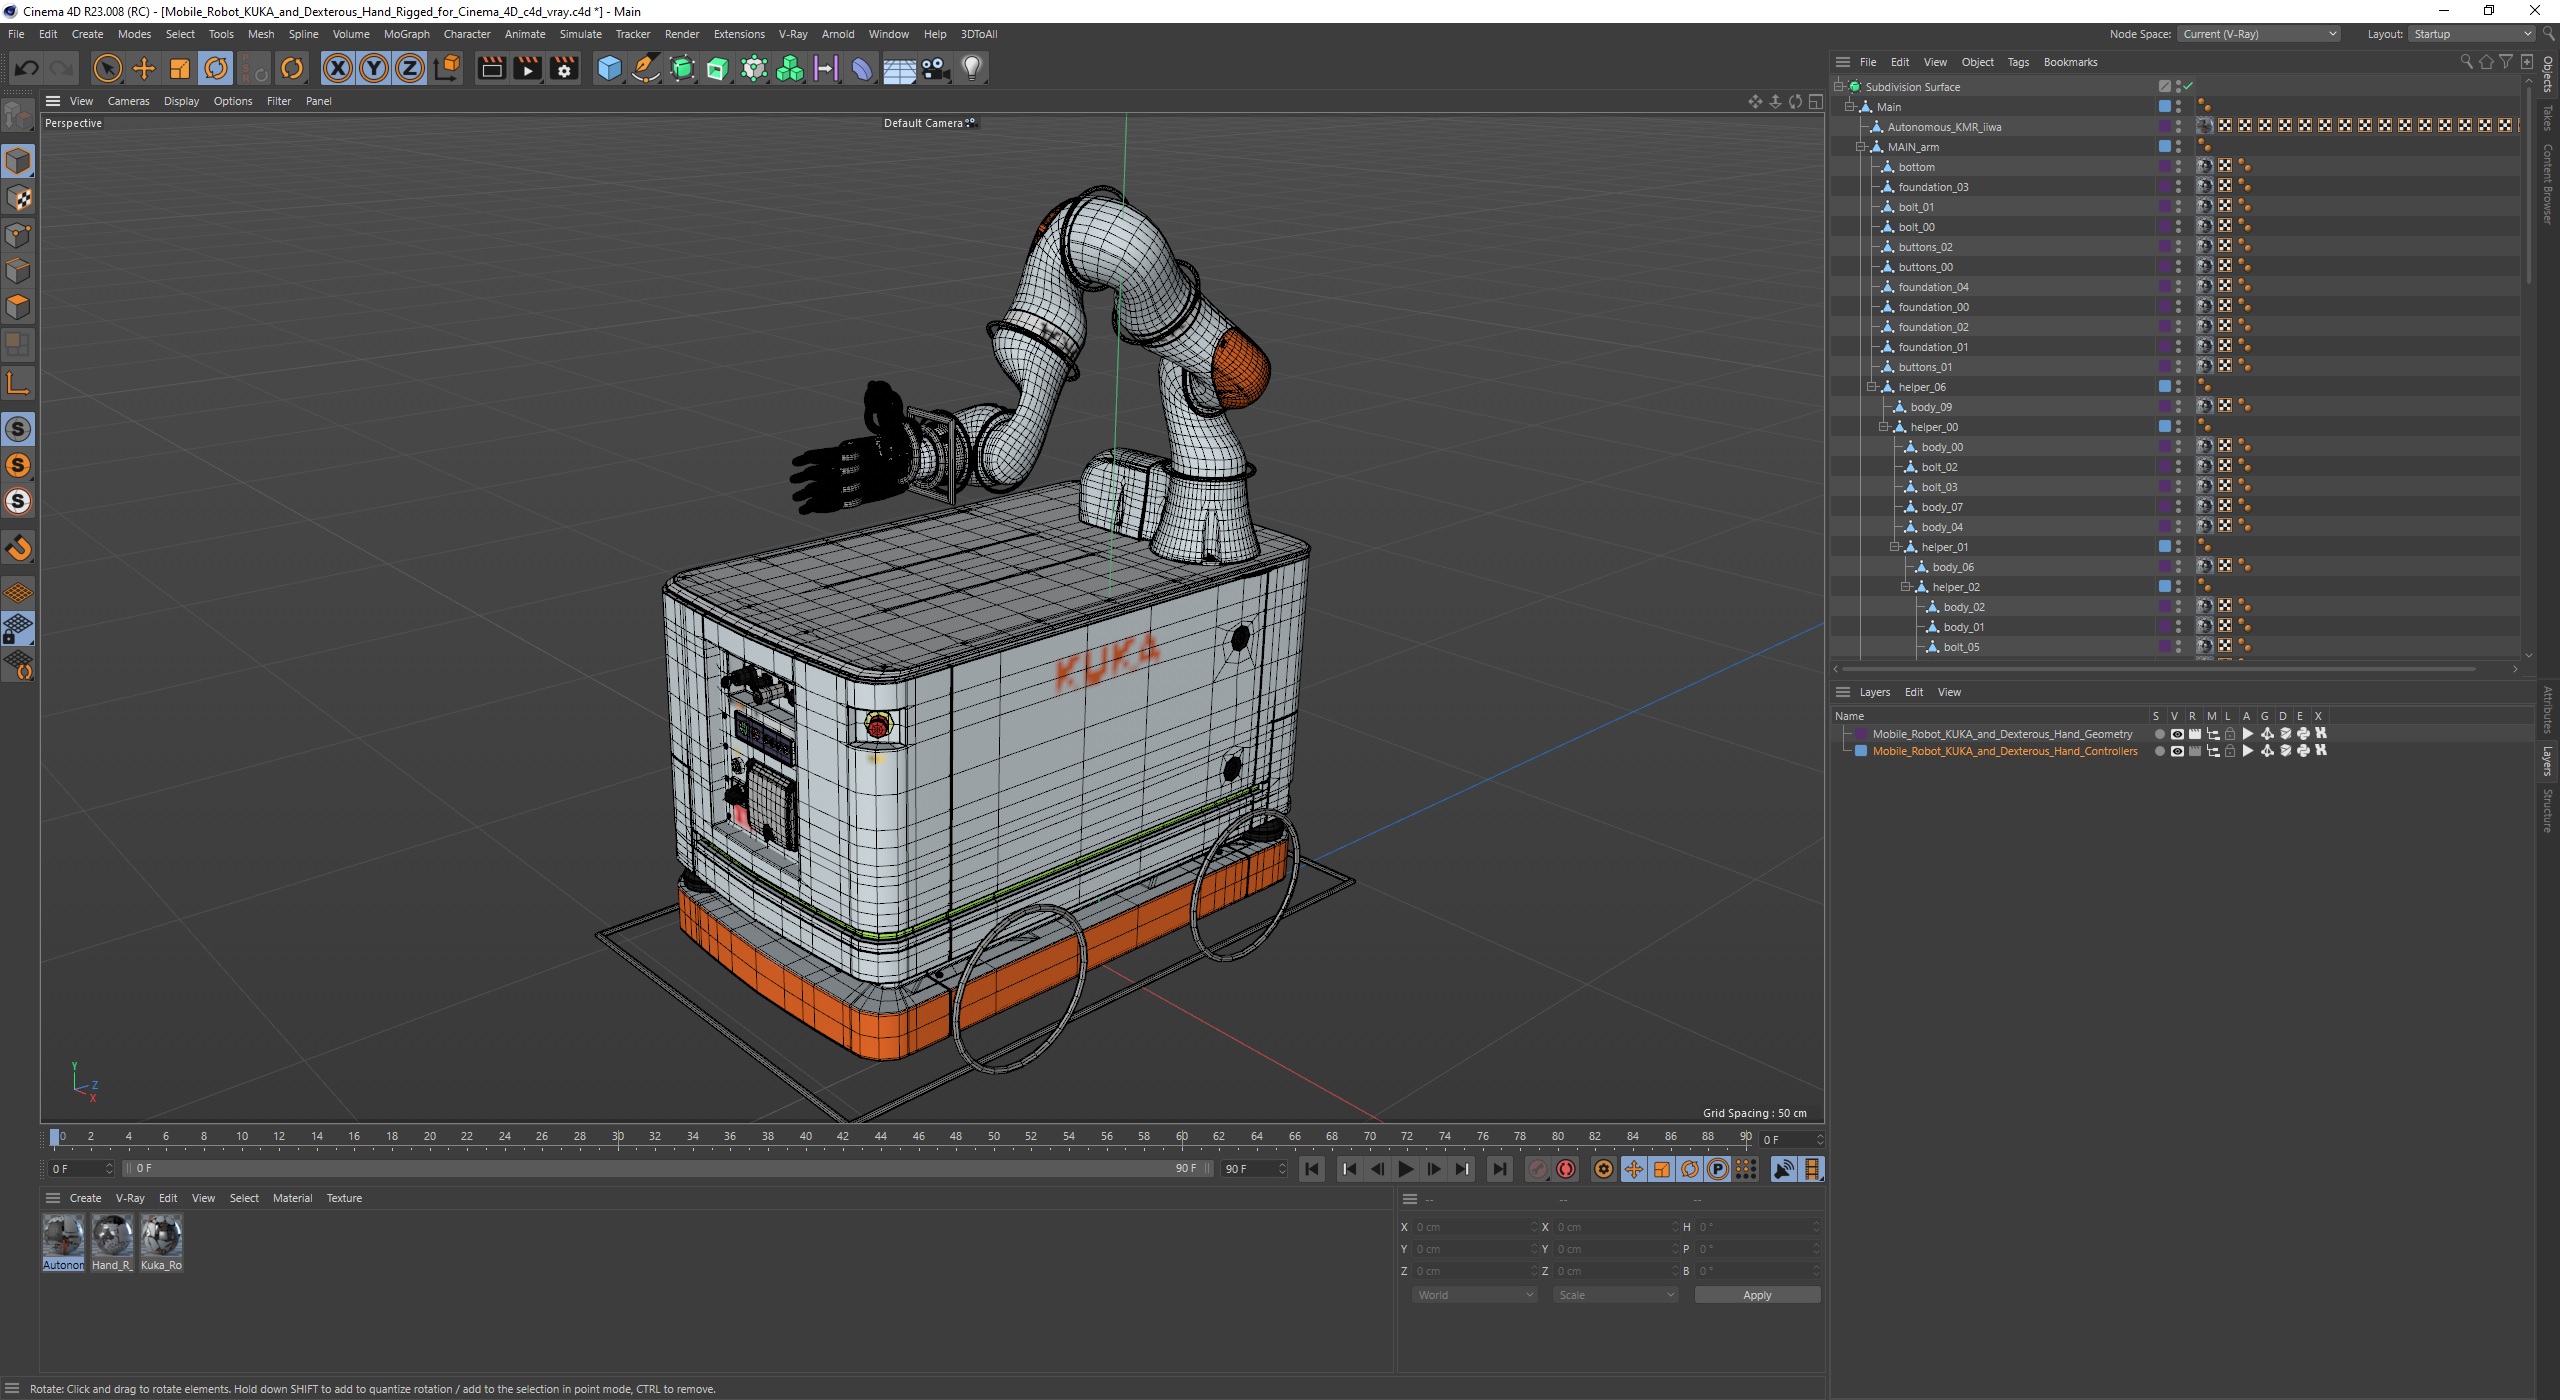Viewport: 2560px width, 1400px height.
Task: Open World coordinate system dropdown
Action: point(1474,1295)
